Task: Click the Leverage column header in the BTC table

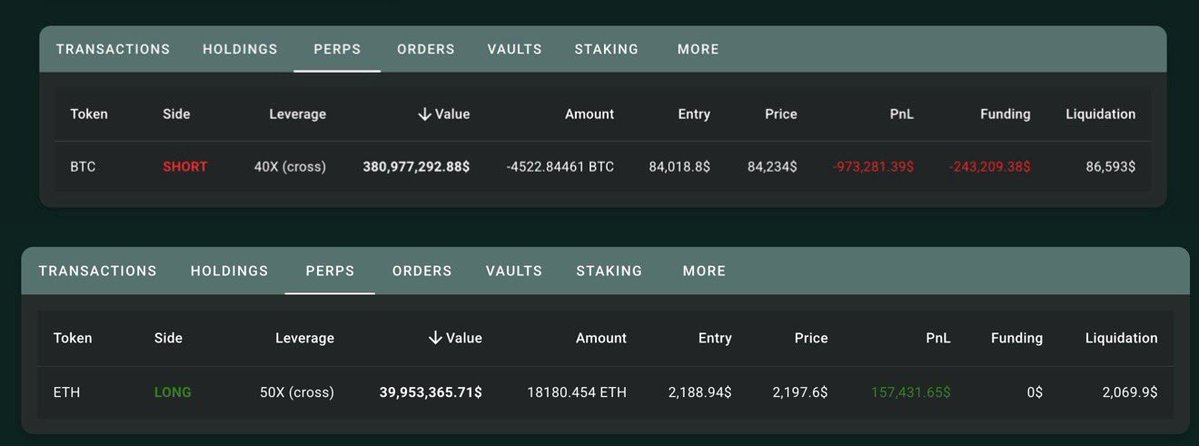Action: [297, 115]
